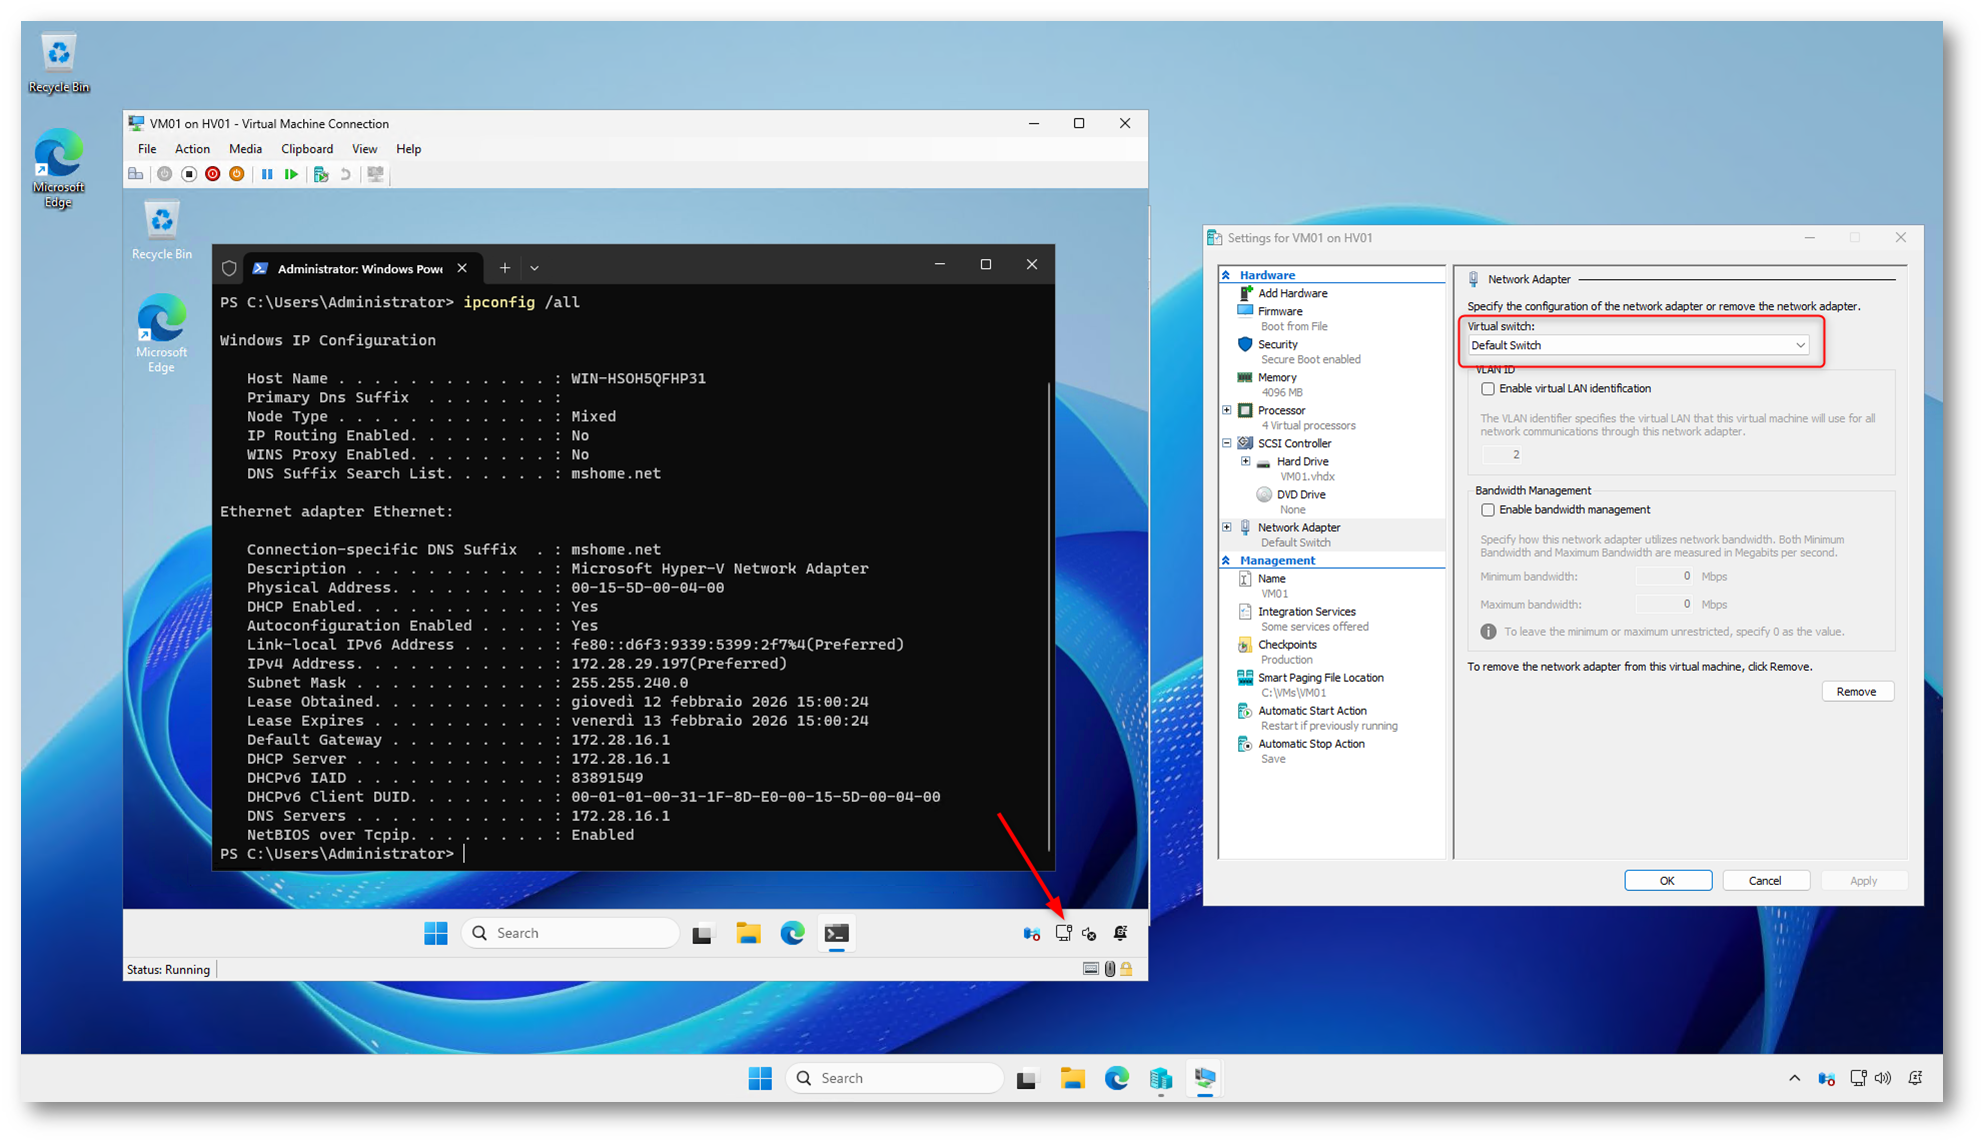Screen dimensions: 1985x1144
Task: Click the red Shut Down VM icon
Action: (213, 174)
